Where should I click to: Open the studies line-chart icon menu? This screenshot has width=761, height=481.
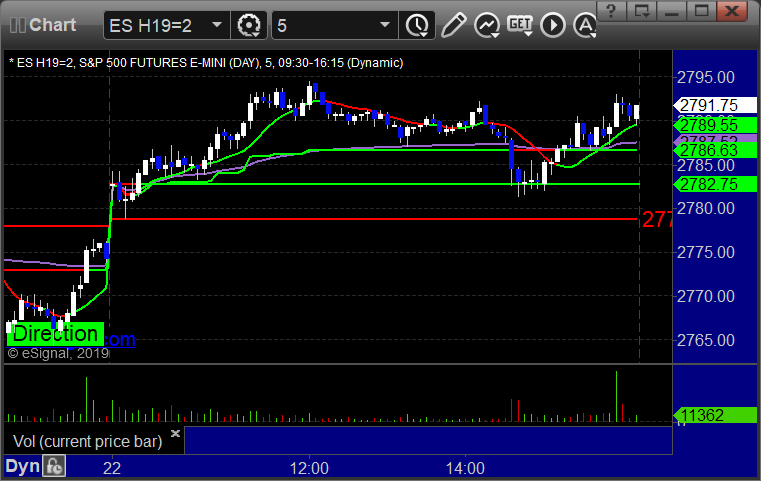click(487, 25)
